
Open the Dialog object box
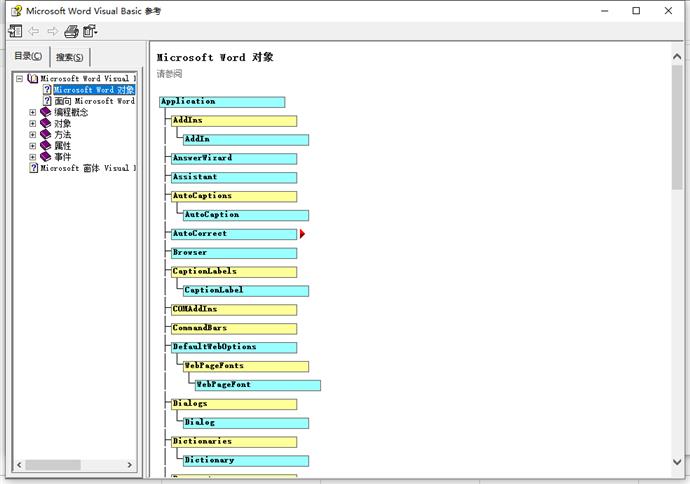[x=246, y=423]
